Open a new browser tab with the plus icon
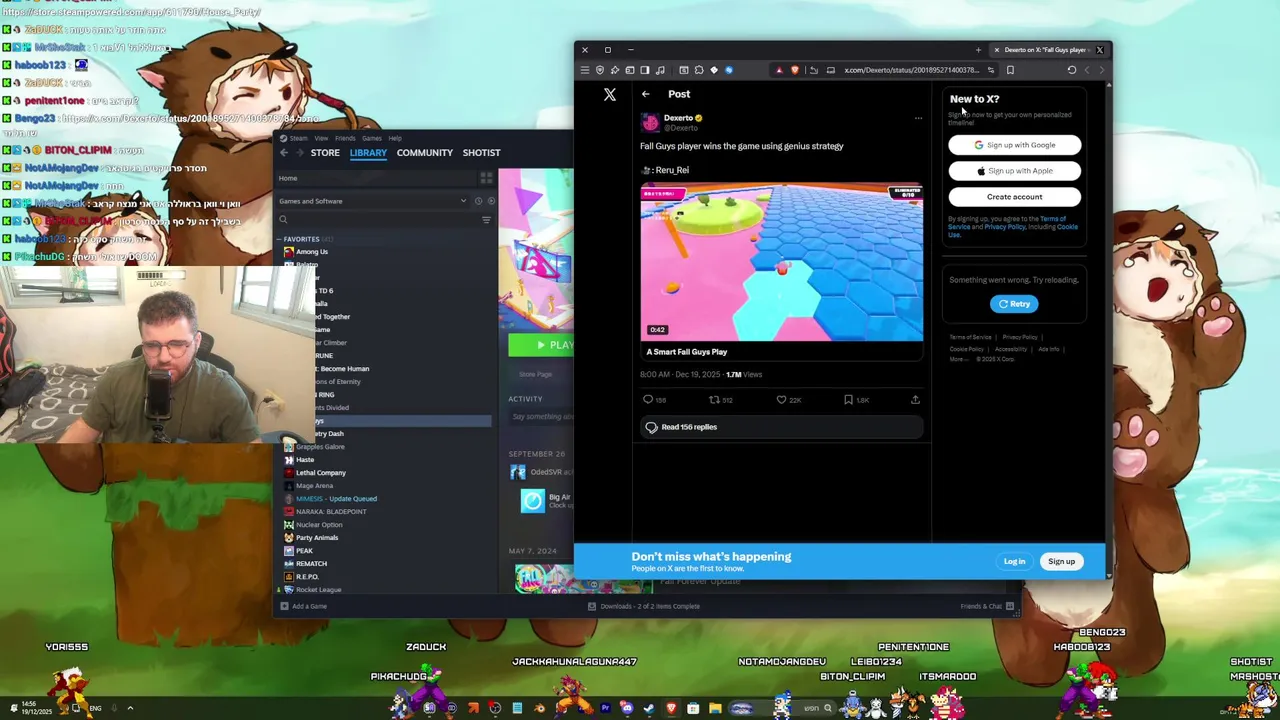This screenshot has height=720, width=1280. tap(978, 50)
